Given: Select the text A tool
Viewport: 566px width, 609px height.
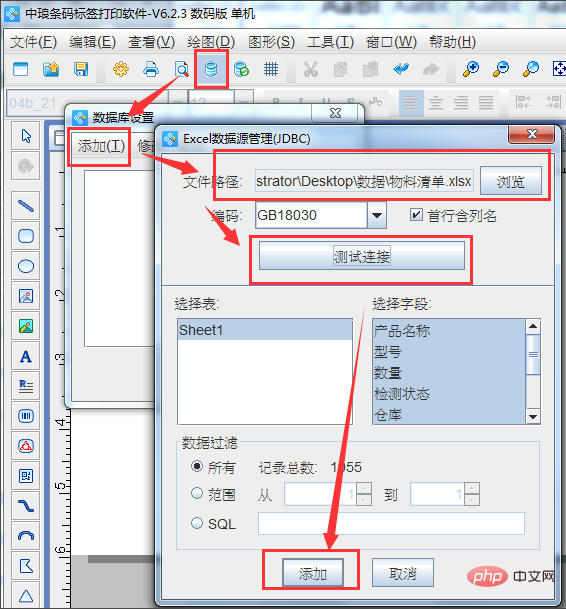Looking at the screenshot, I should tap(26, 357).
